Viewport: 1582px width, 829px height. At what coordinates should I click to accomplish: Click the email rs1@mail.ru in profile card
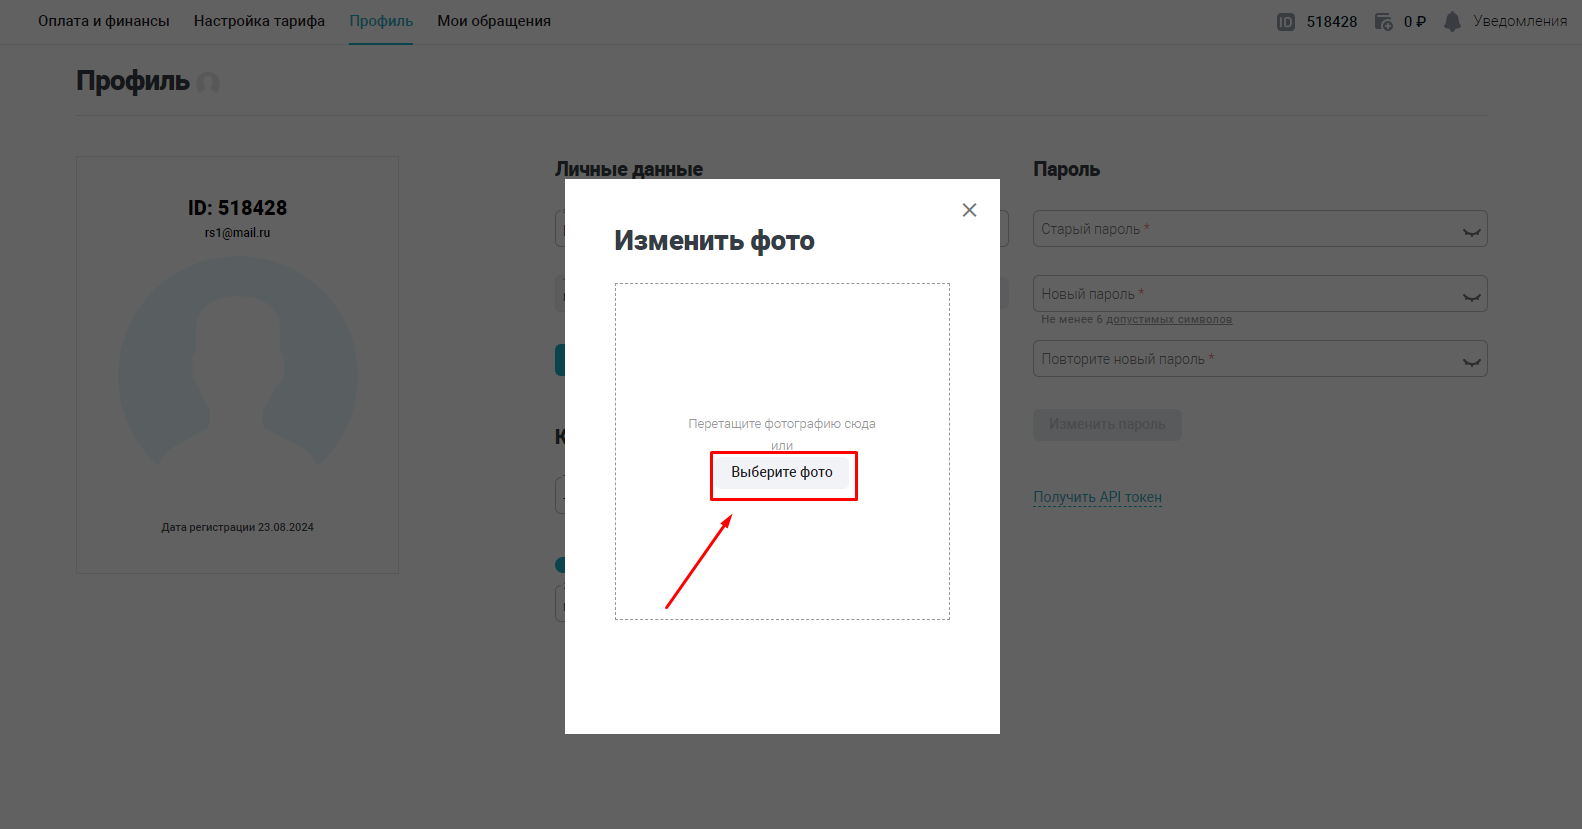click(238, 233)
